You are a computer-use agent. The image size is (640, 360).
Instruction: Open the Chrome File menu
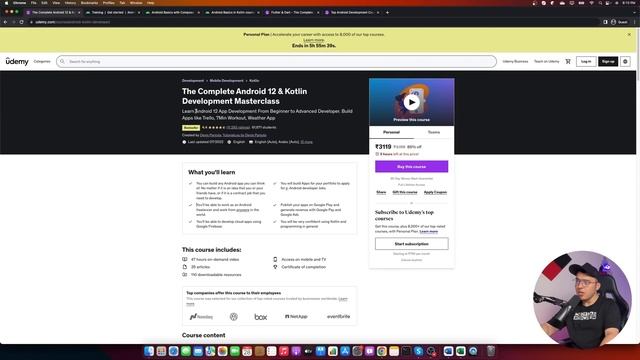[x=33, y=3]
